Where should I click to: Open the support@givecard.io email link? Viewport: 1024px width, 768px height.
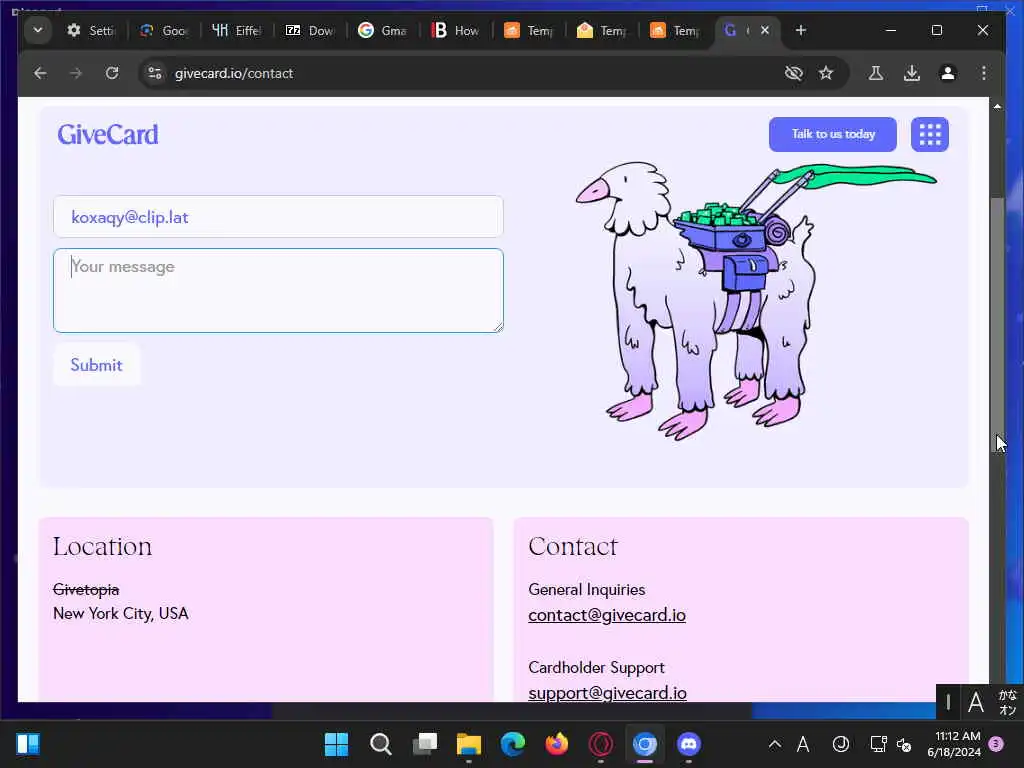(607, 693)
